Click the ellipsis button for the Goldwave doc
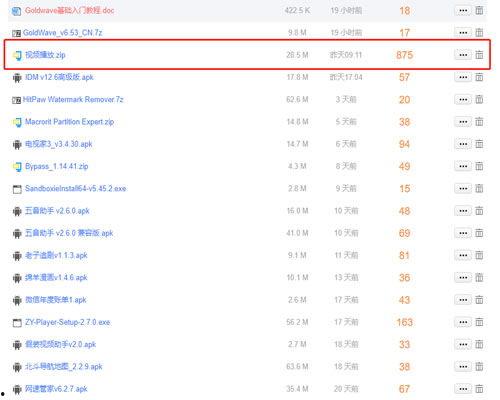Viewport: 500px width, 400px height. tap(463, 11)
